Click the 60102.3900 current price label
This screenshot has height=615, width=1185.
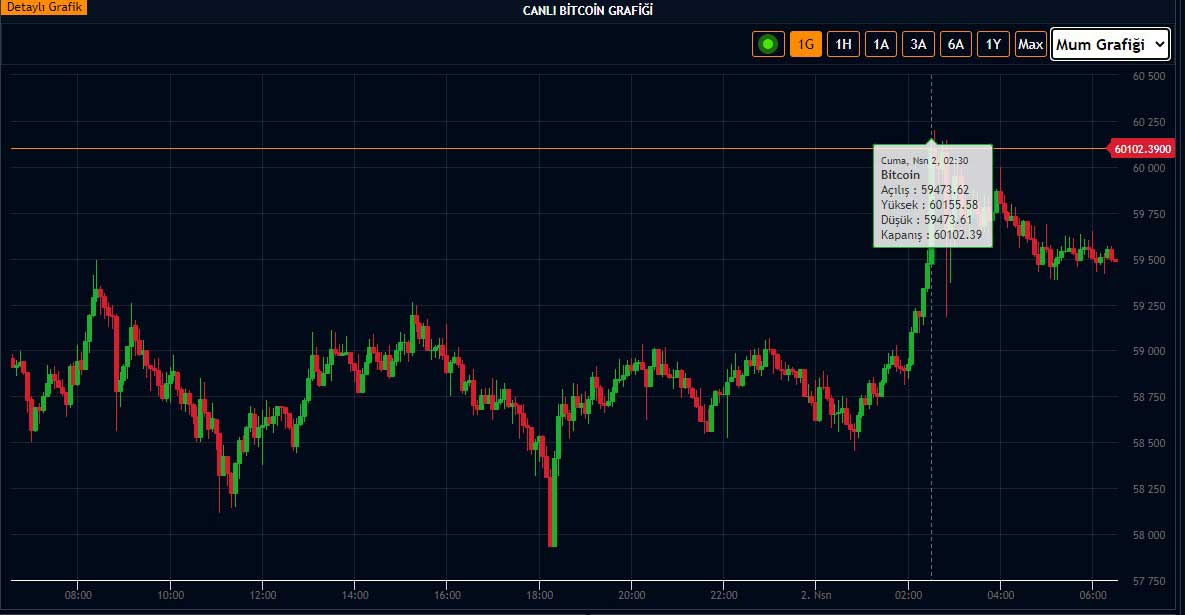[x=1141, y=149]
